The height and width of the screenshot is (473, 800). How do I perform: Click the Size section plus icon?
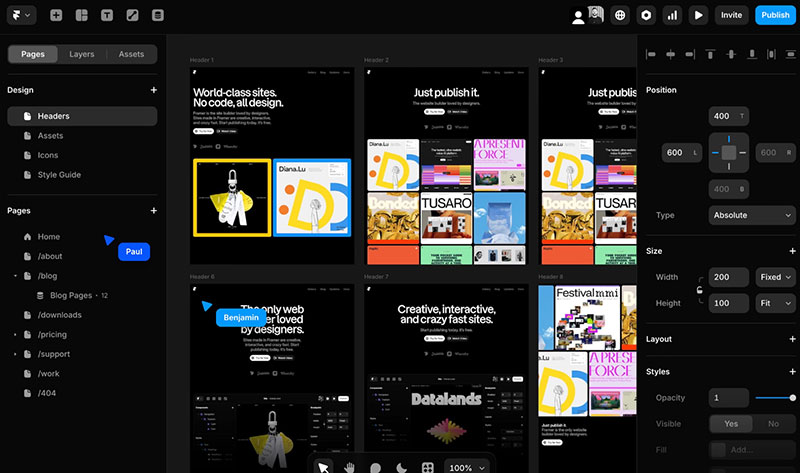792,251
